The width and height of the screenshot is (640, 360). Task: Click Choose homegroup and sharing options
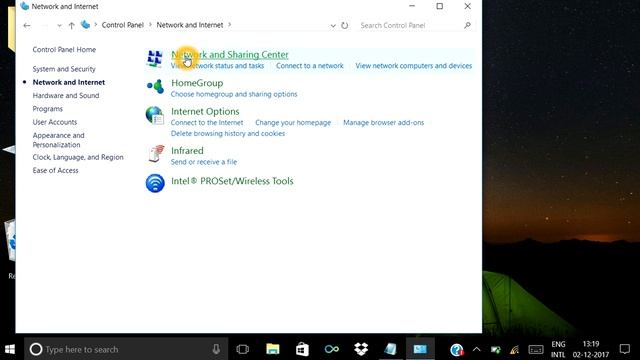[234, 94]
